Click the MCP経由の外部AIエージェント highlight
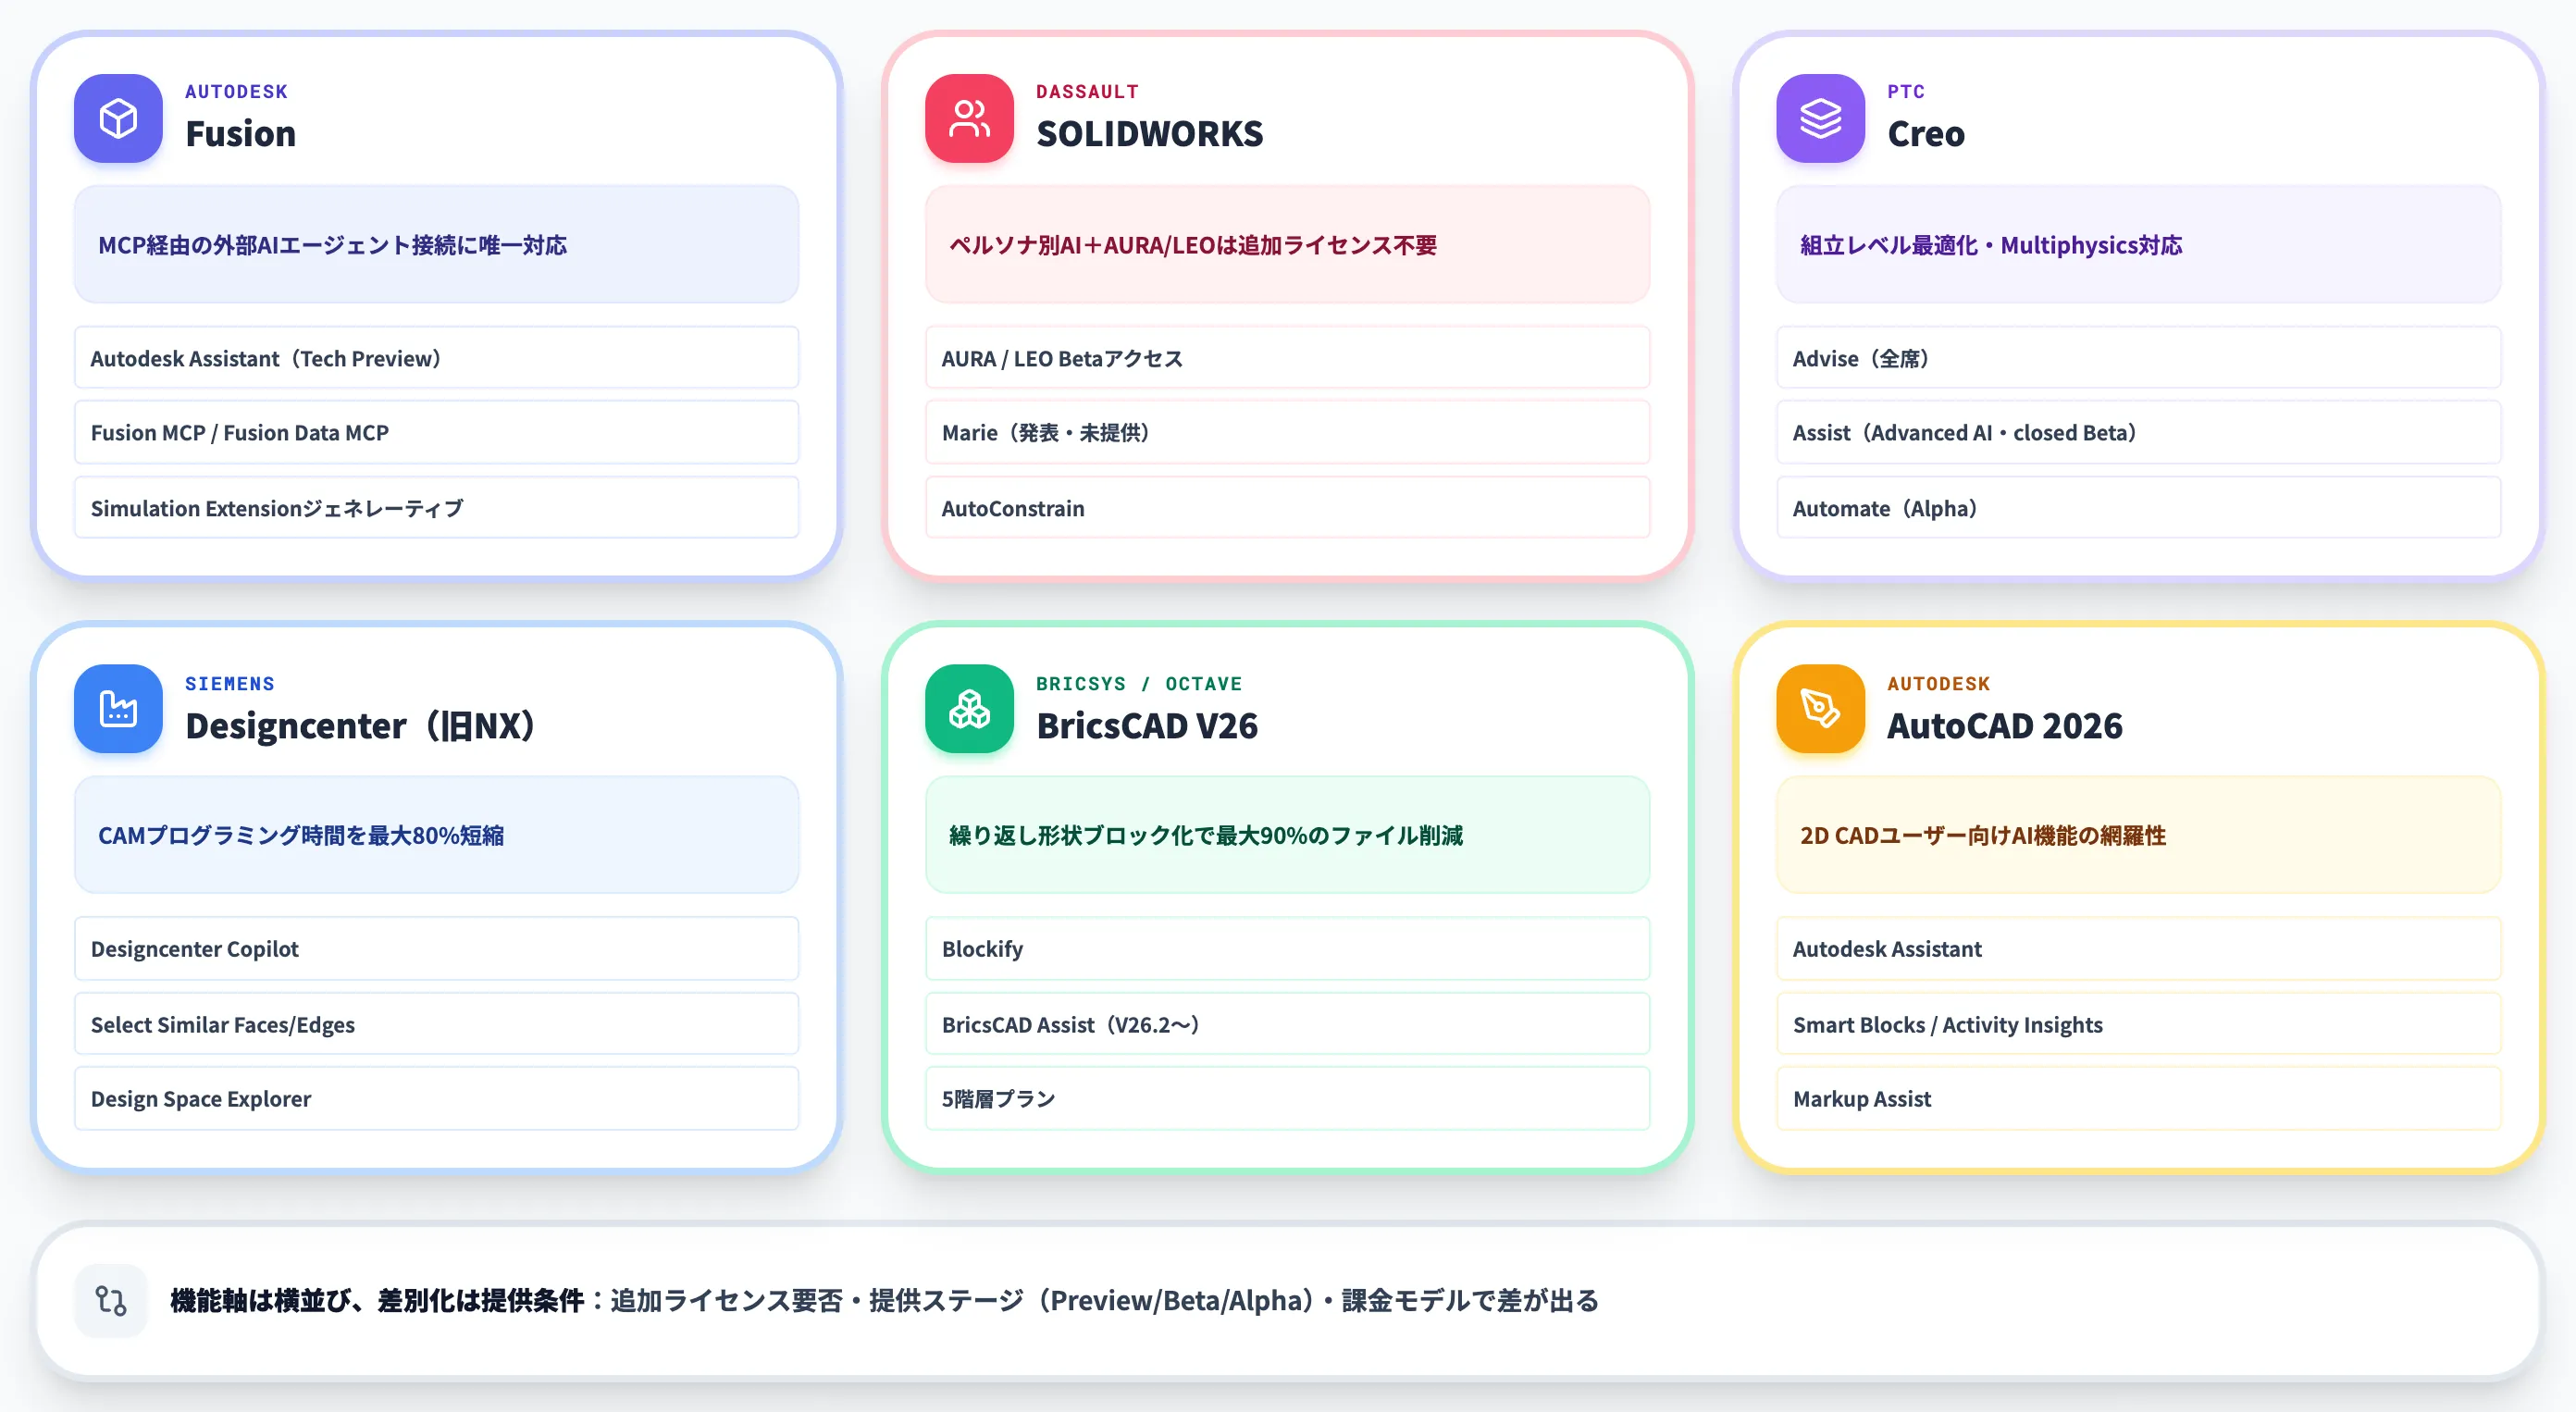The height and width of the screenshot is (1412, 2576). (x=436, y=245)
